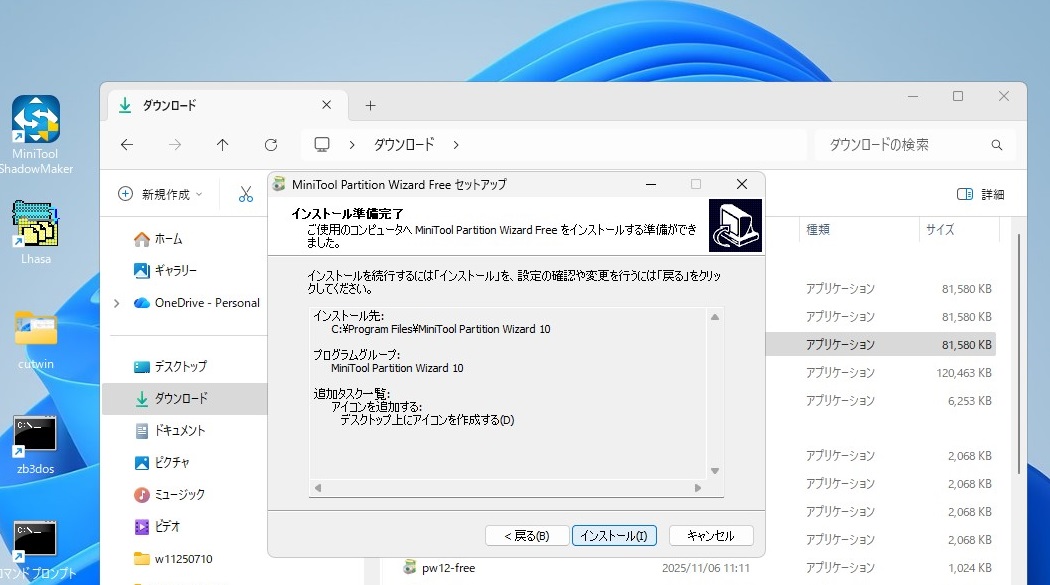
Task: Expand the breadcrumb chevron after ダウンロード
Action: click(x=456, y=145)
